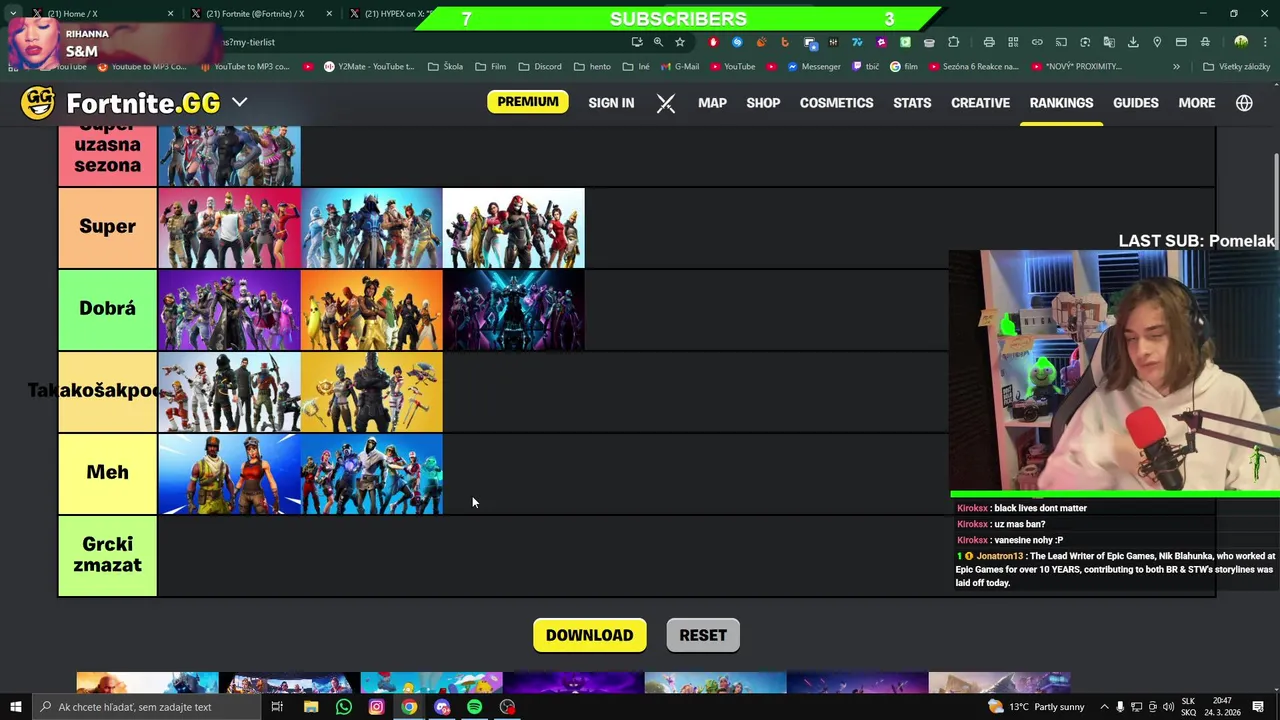Click the QR code icon in toolbar
1280x720 pixels.
1013,42
